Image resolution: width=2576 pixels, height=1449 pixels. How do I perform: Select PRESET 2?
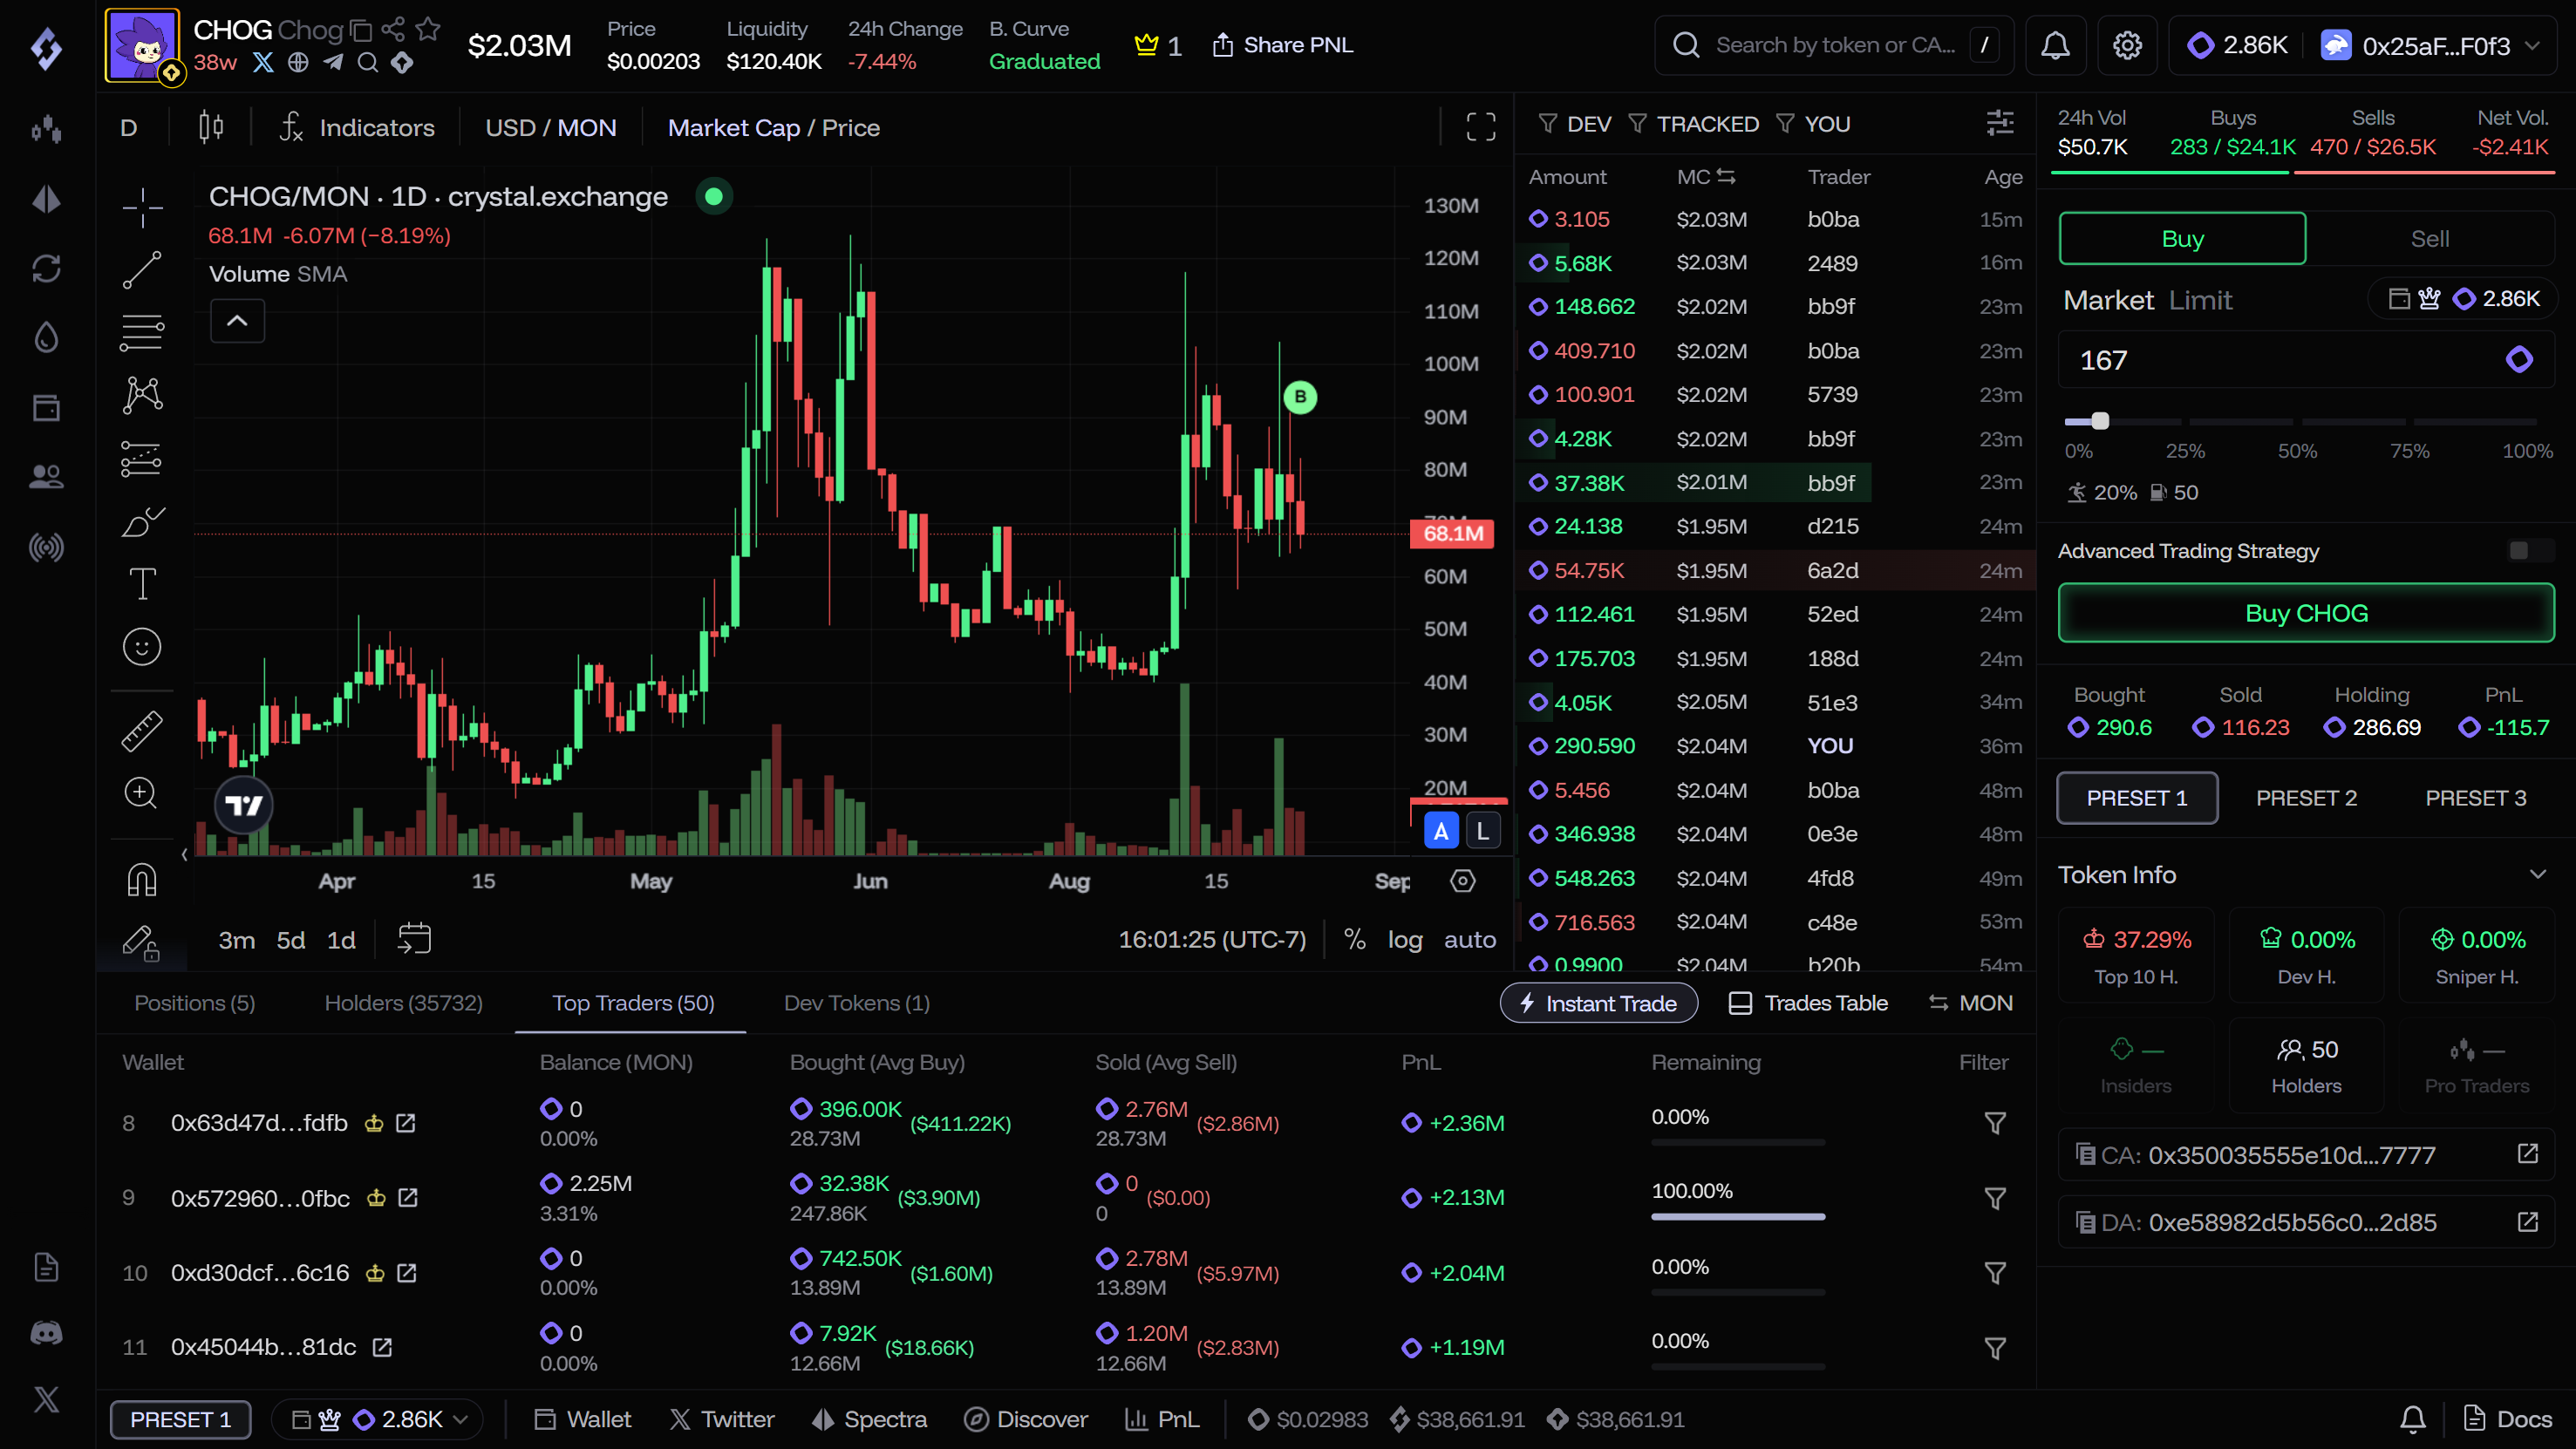tap(2306, 798)
